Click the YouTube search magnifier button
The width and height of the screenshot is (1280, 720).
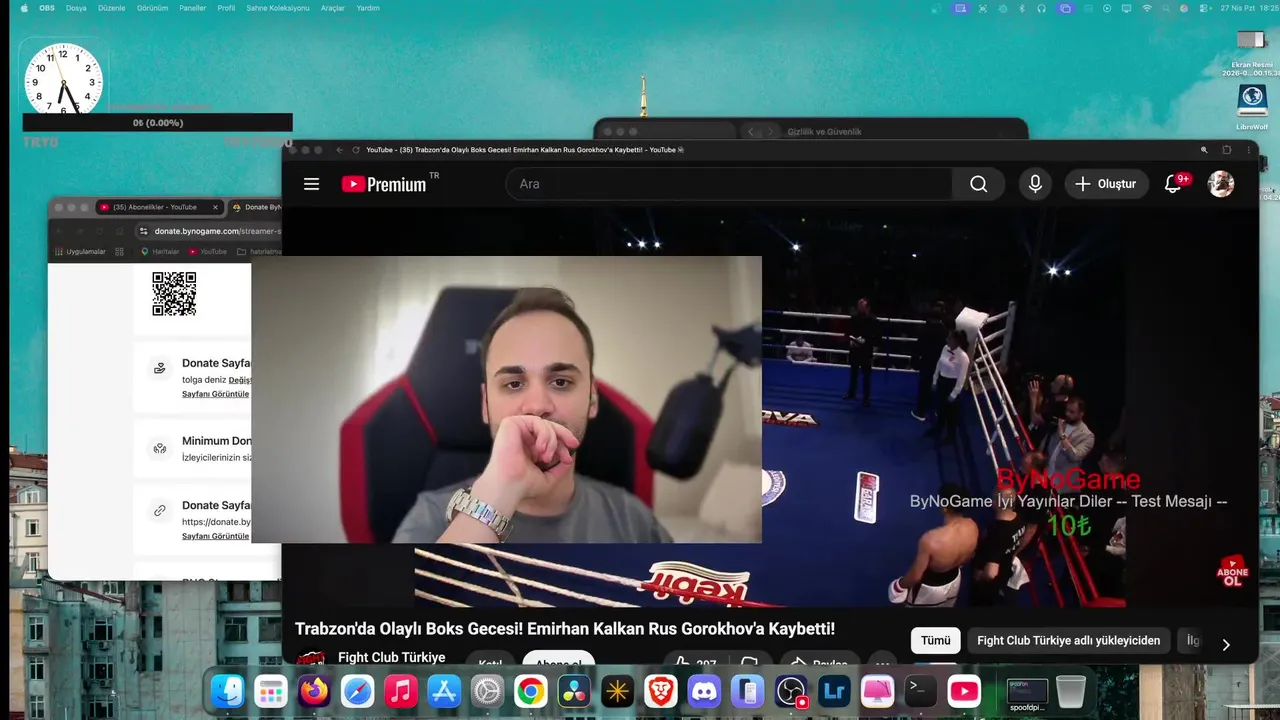pos(978,184)
